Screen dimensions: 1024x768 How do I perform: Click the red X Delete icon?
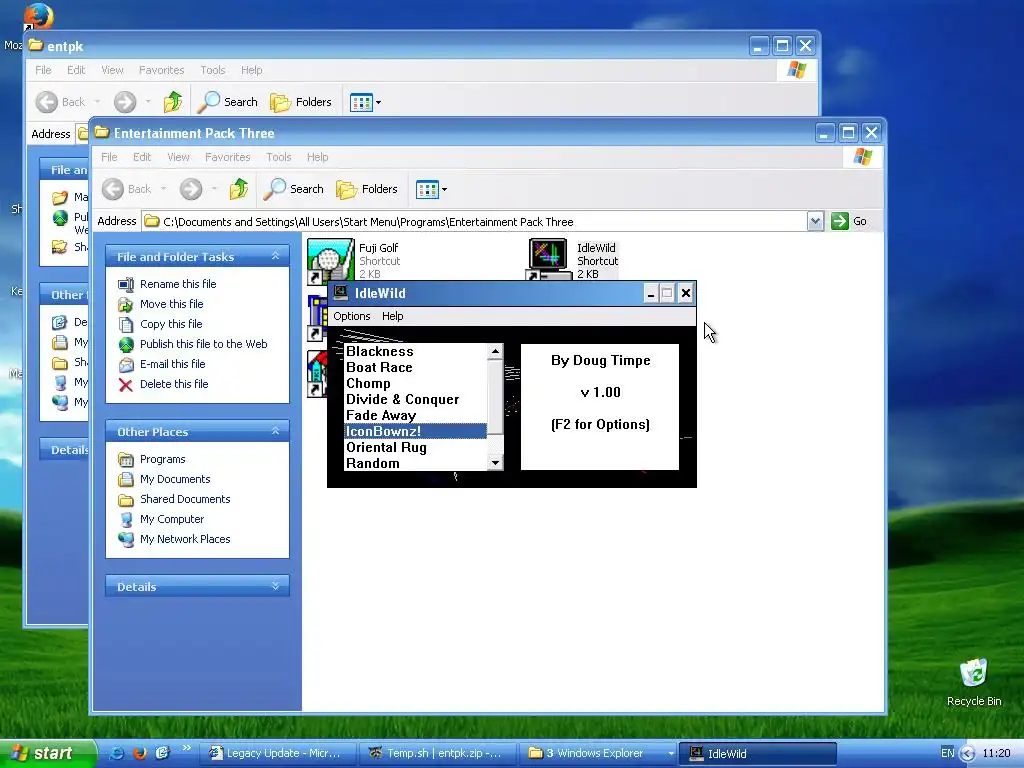(x=126, y=385)
